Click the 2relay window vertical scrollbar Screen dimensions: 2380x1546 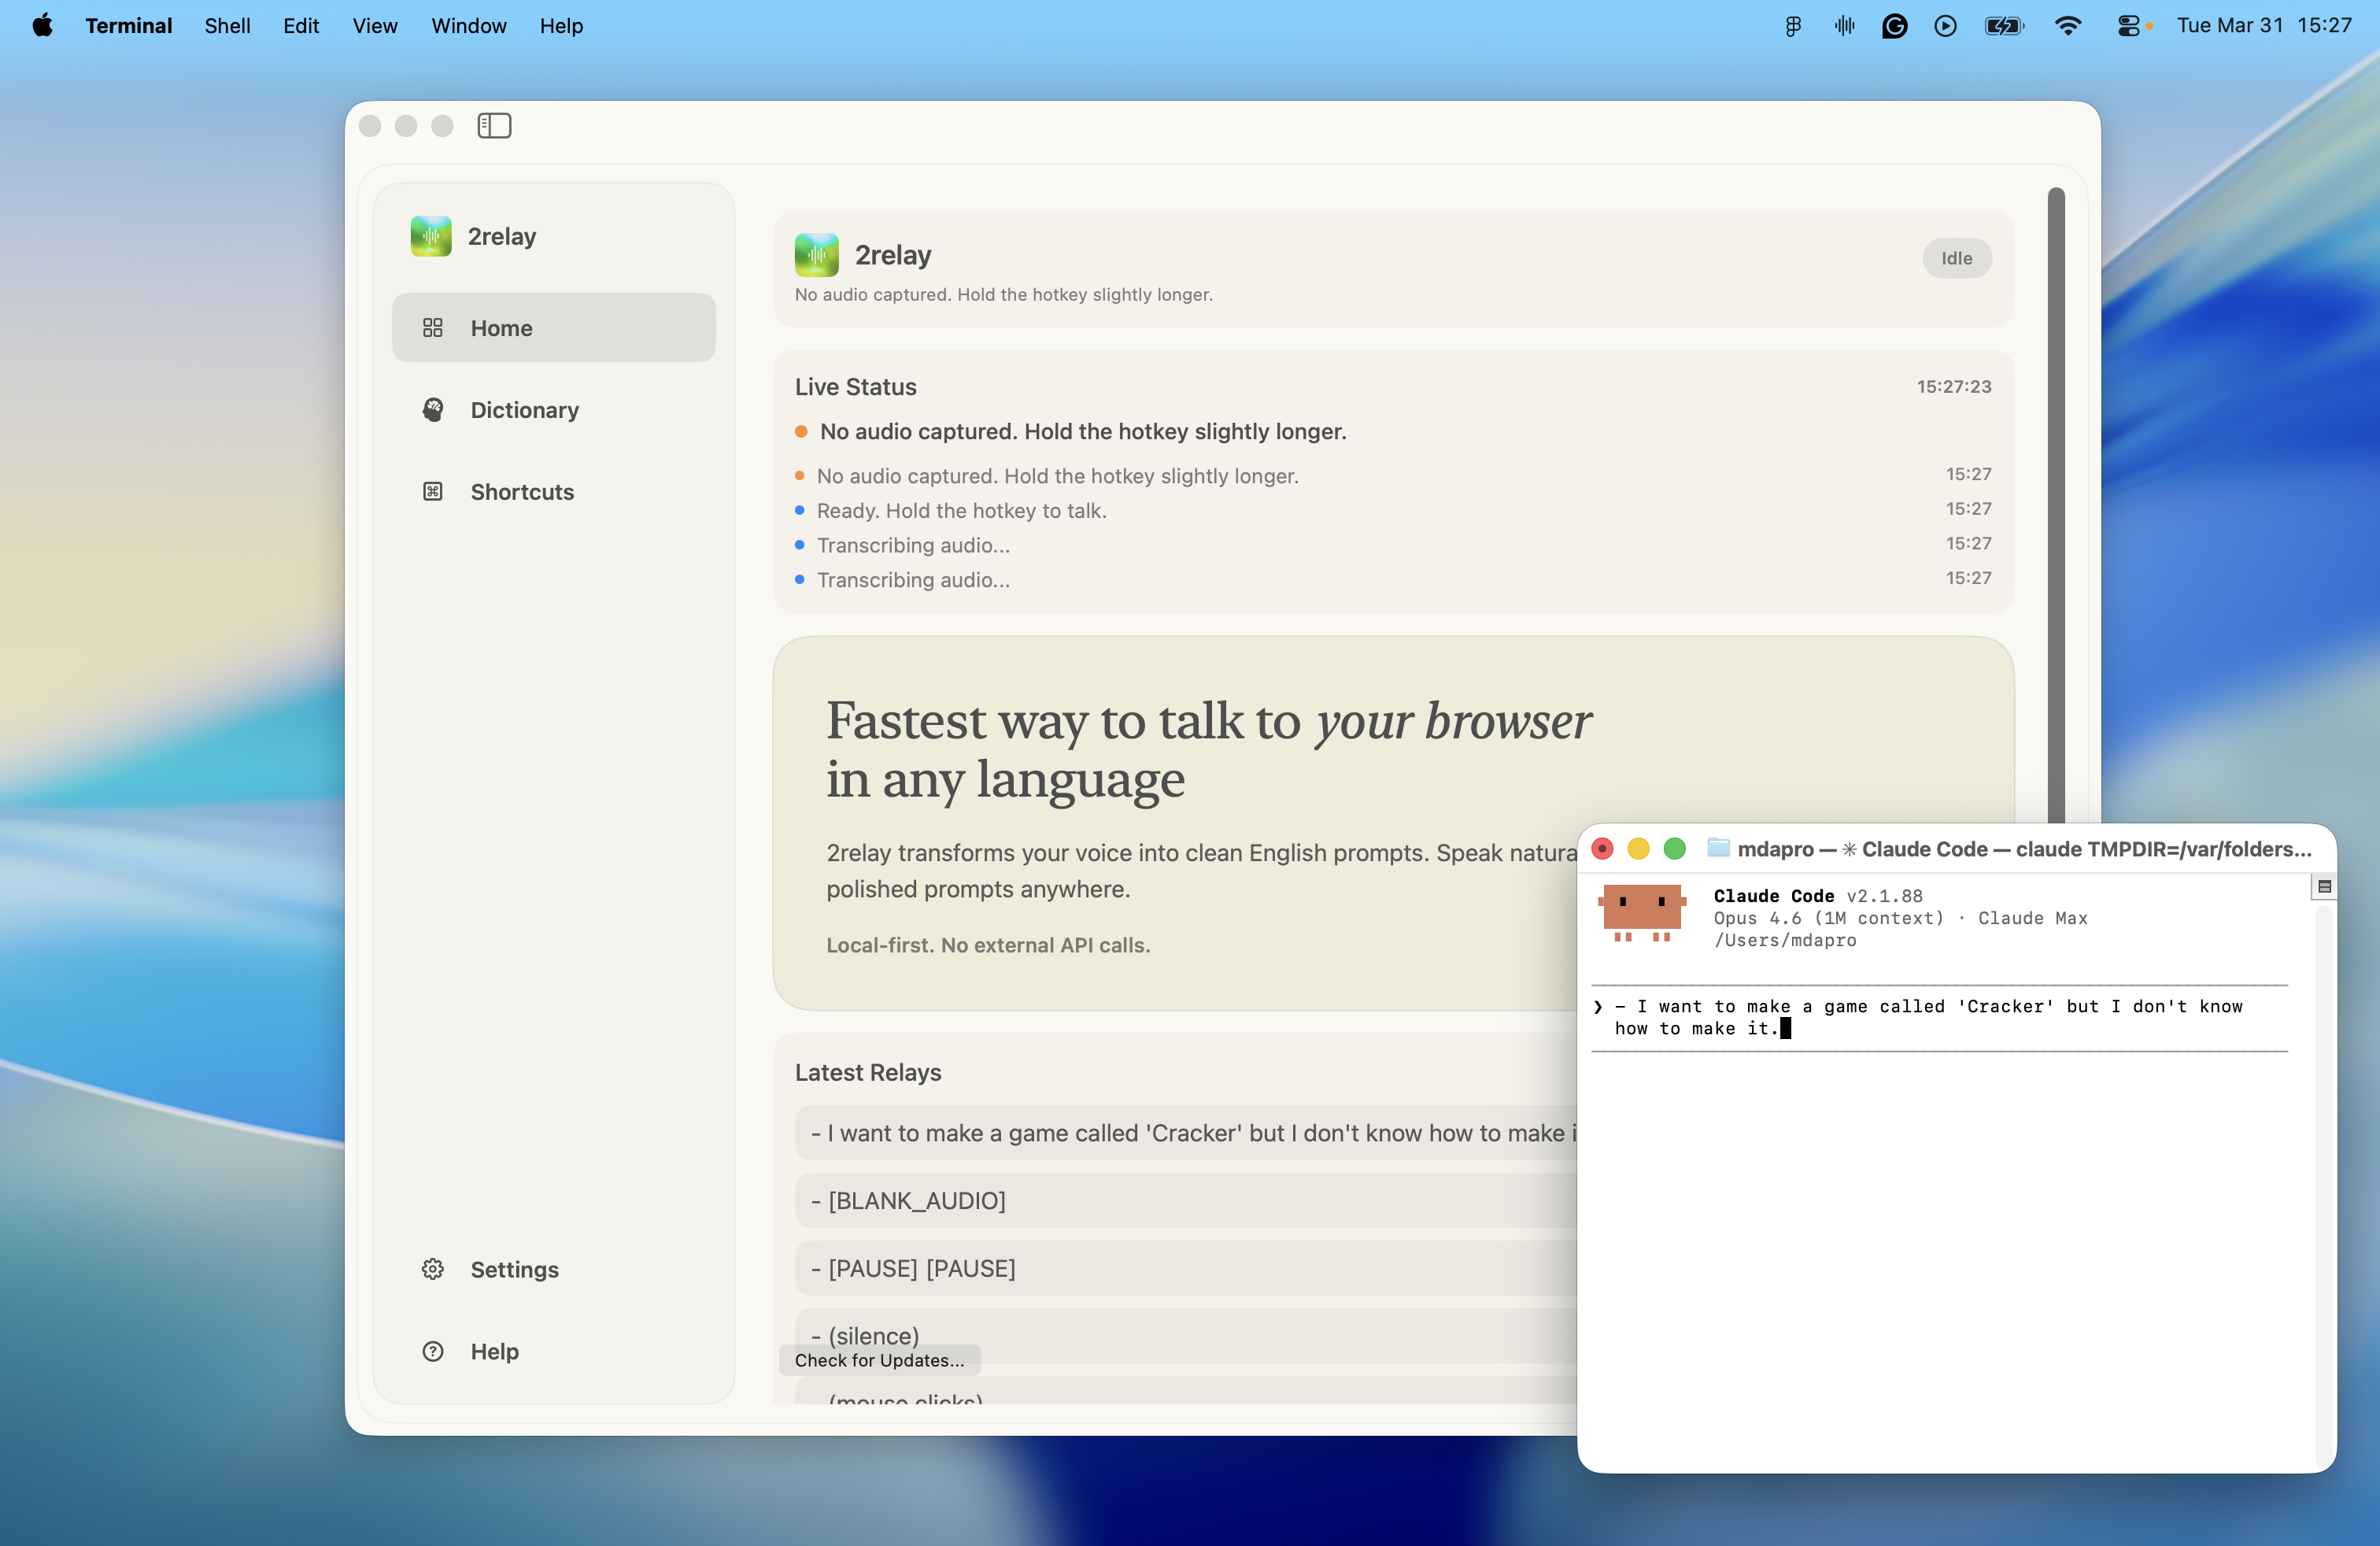click(2056, 500)
